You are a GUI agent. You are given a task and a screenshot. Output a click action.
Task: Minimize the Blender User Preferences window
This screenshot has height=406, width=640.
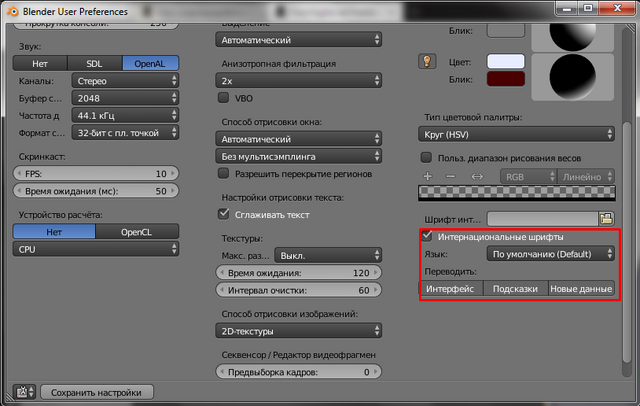pos(567,8)
